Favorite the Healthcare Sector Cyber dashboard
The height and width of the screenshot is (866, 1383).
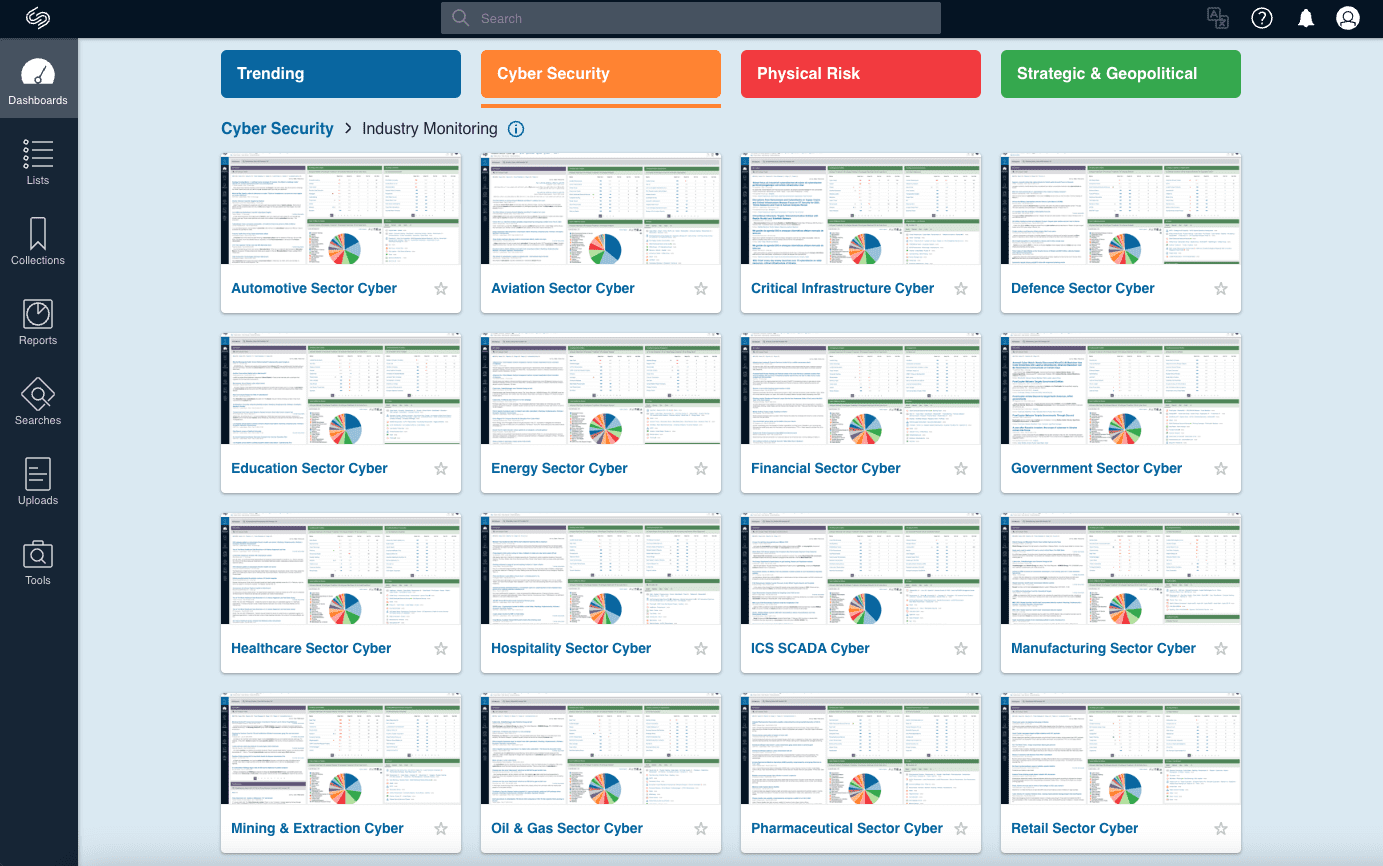click(441, 649)
